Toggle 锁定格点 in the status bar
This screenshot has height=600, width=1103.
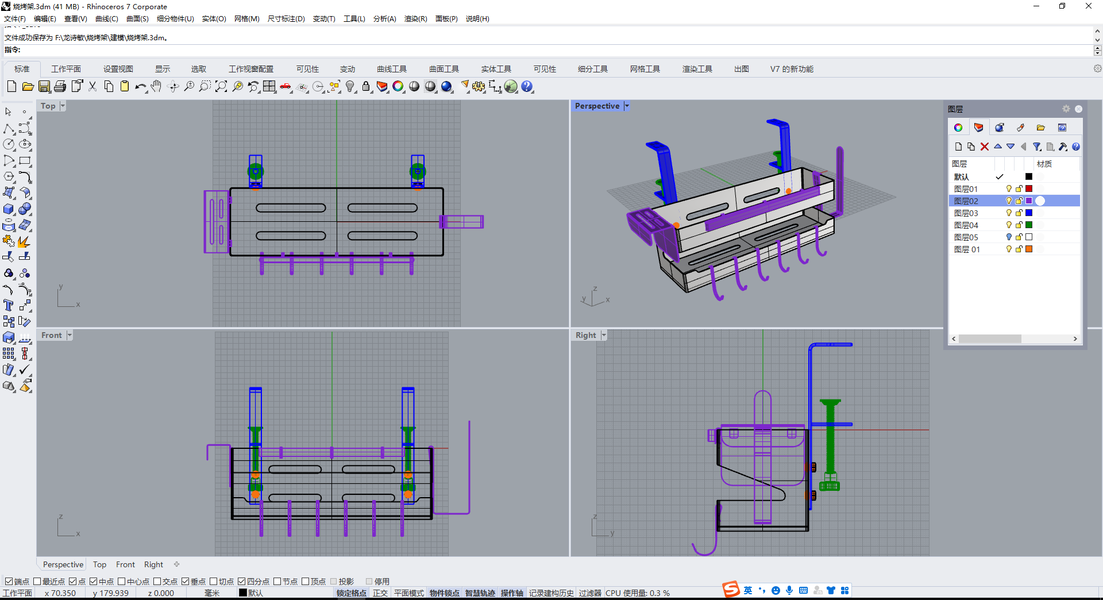click(x=351, y=593)
